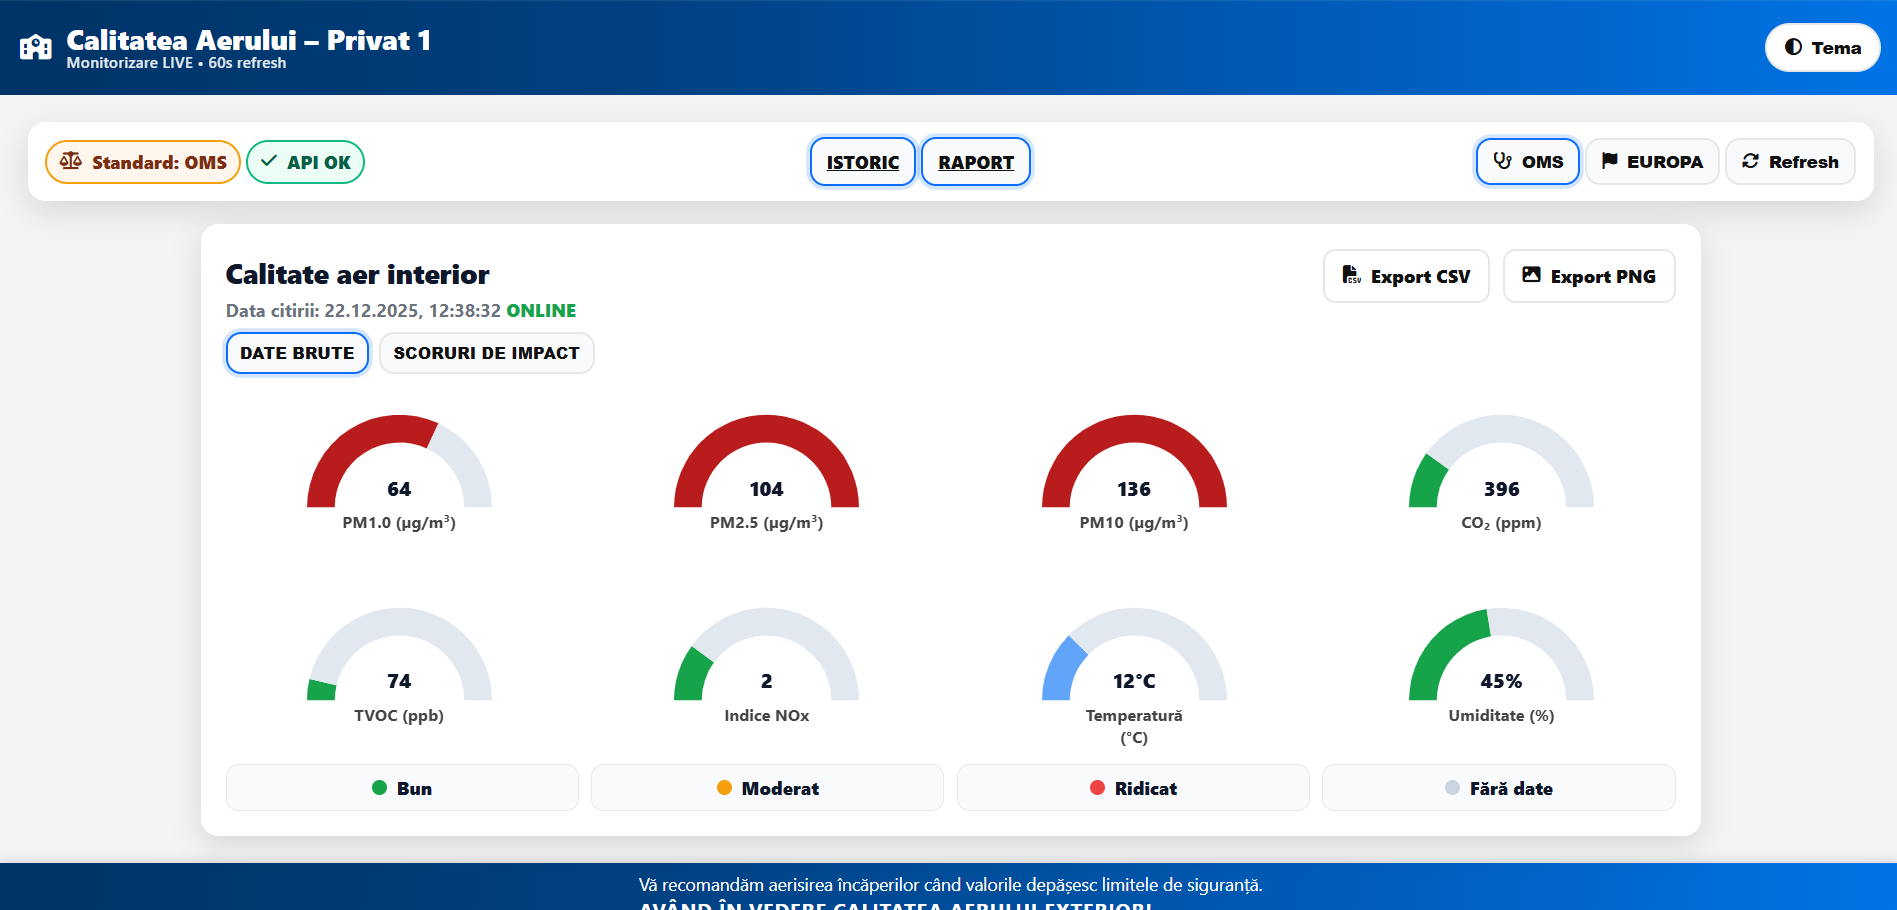This screenshot has height=910, width=1897.
Task: Click the checkmark icon in API OK
Action: (269, 161)
